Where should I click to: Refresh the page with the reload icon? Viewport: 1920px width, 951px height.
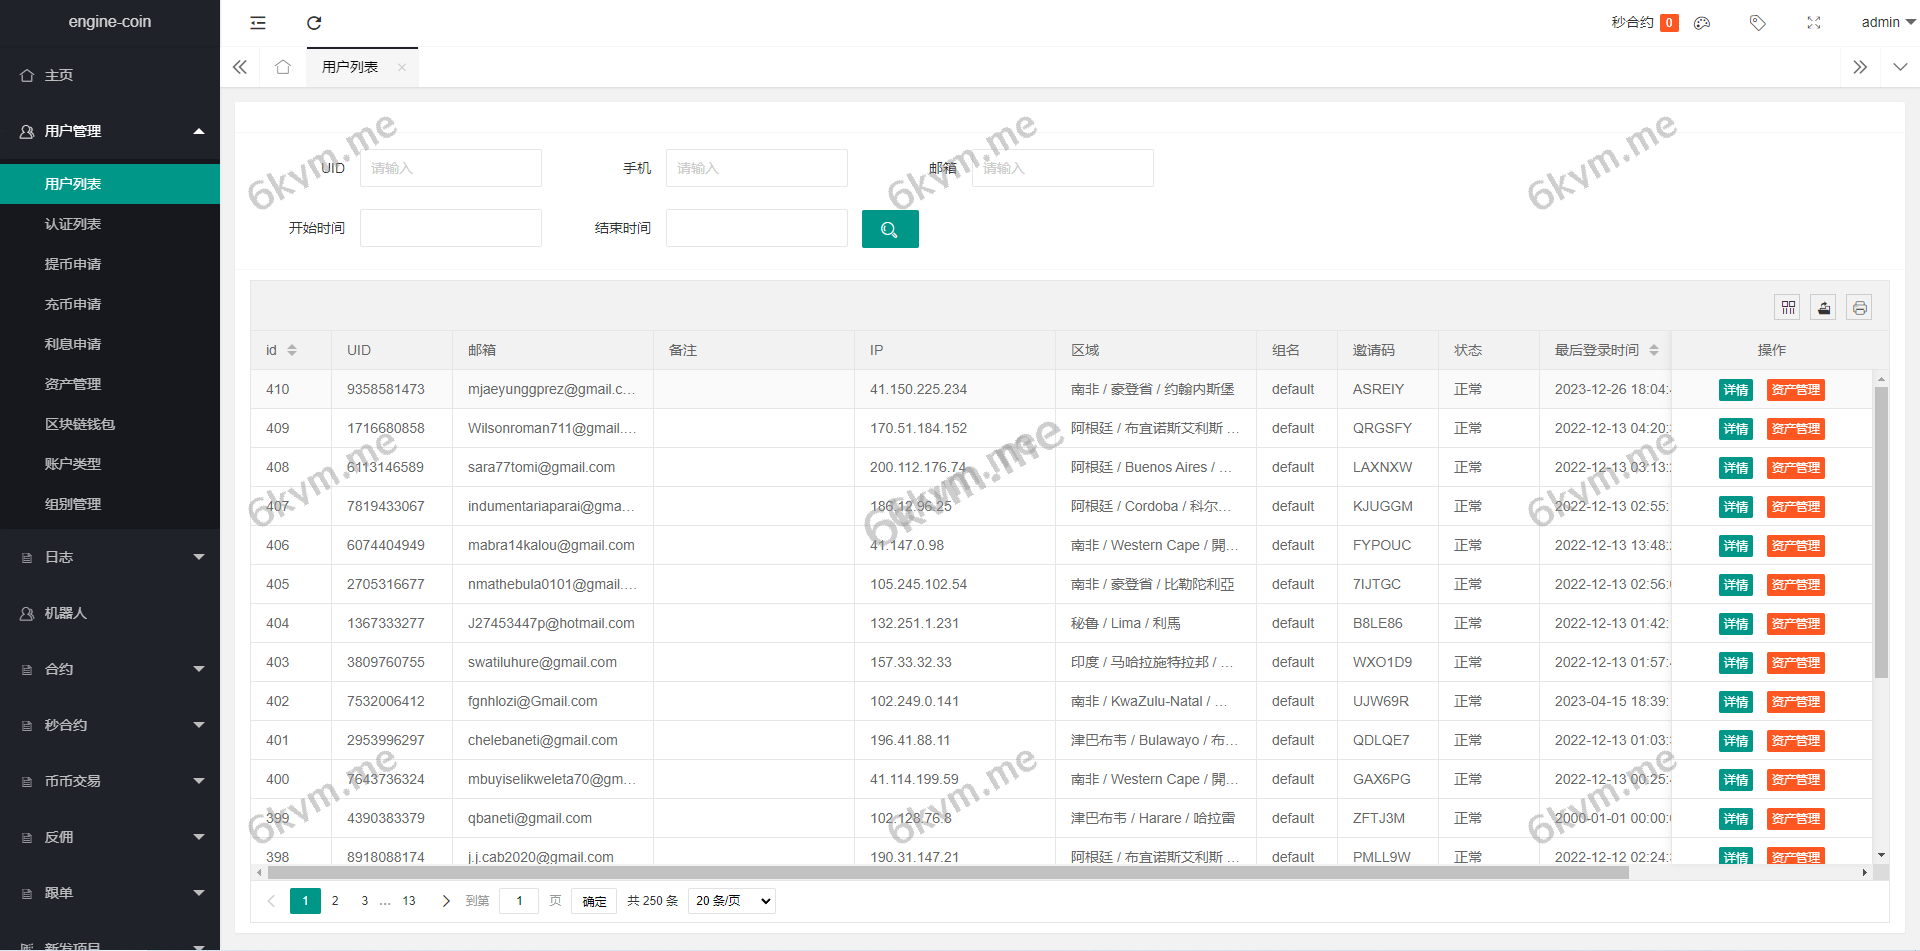coord(314,22)
